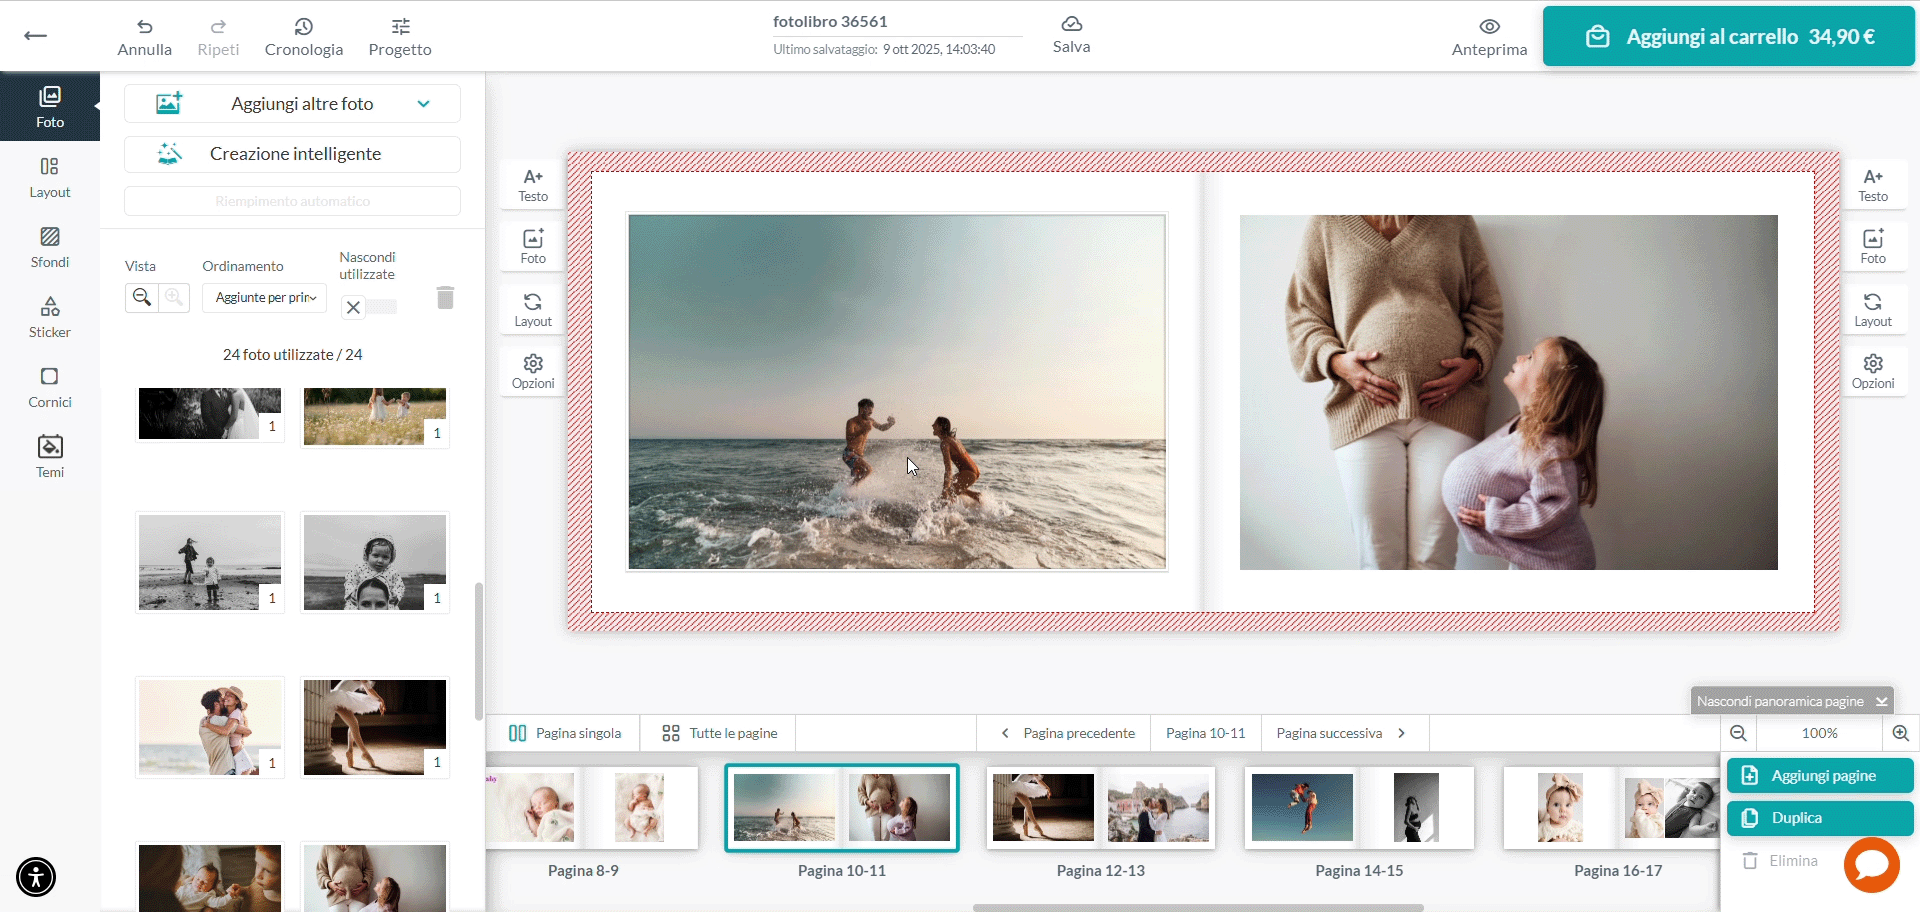Add photo to right page with Foto

(1873, 247)
